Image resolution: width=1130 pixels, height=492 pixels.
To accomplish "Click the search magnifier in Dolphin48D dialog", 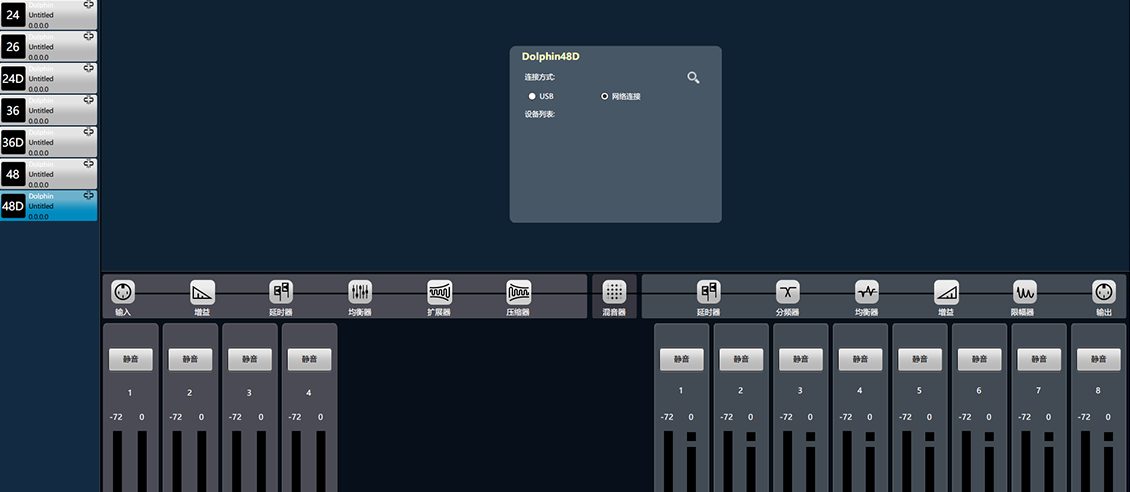I will click(693, 77).
